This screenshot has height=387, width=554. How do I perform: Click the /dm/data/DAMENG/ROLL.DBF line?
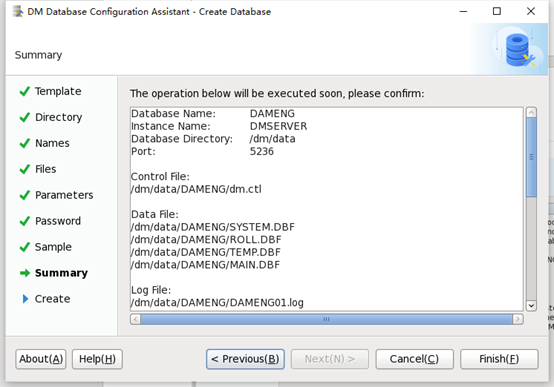point(206,240)
